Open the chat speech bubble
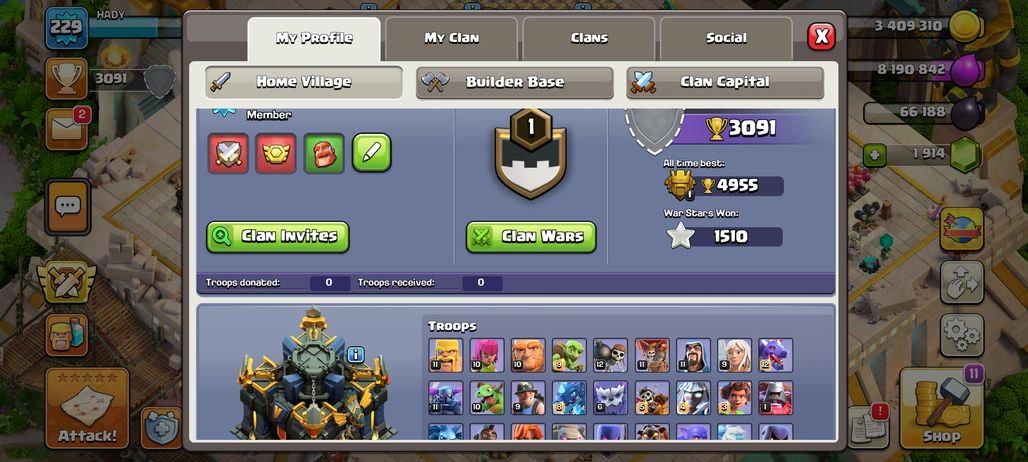1028x462 pixels. point(68,207)
